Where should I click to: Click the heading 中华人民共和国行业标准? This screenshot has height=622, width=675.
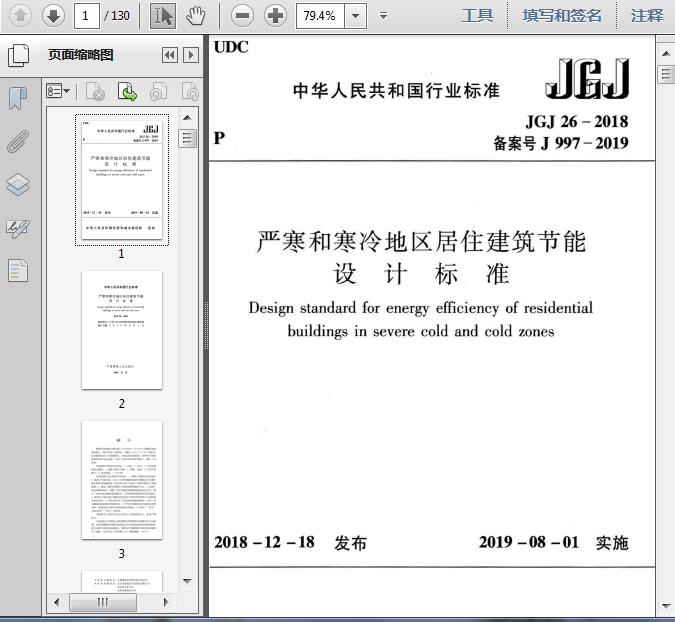(396, 91)
